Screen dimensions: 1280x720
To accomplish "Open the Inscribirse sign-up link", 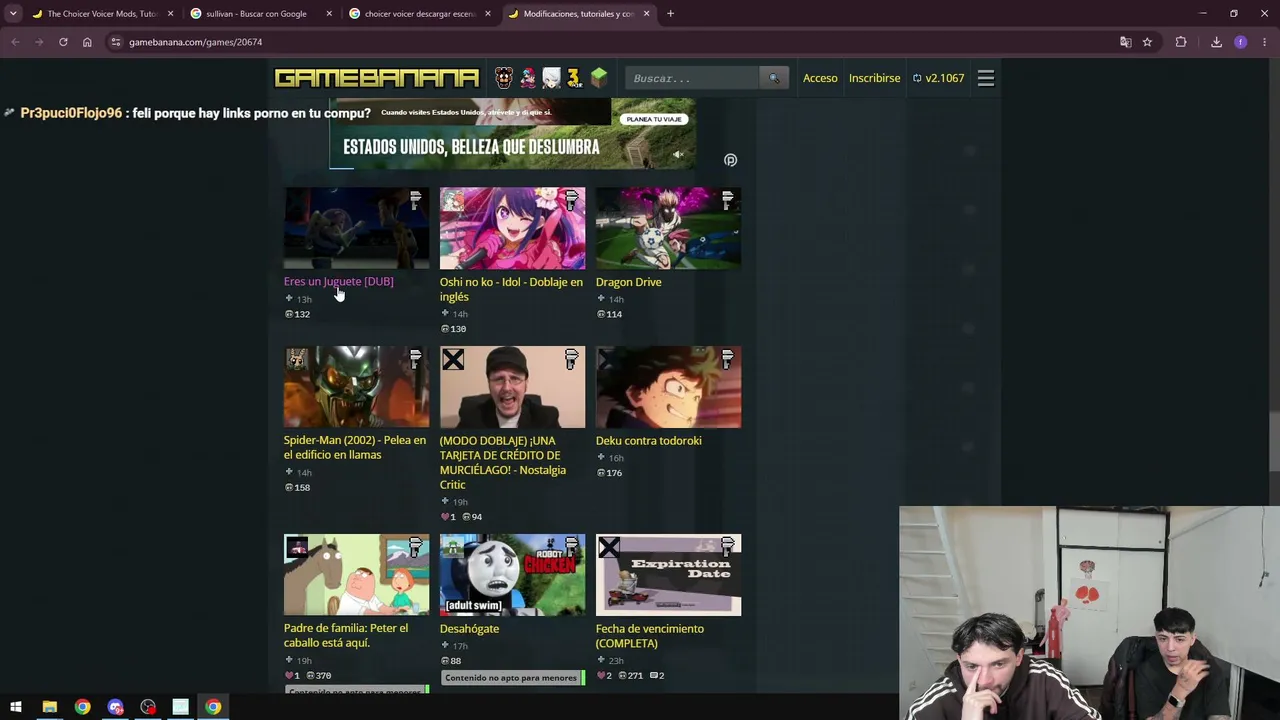I will coord(874,78).
